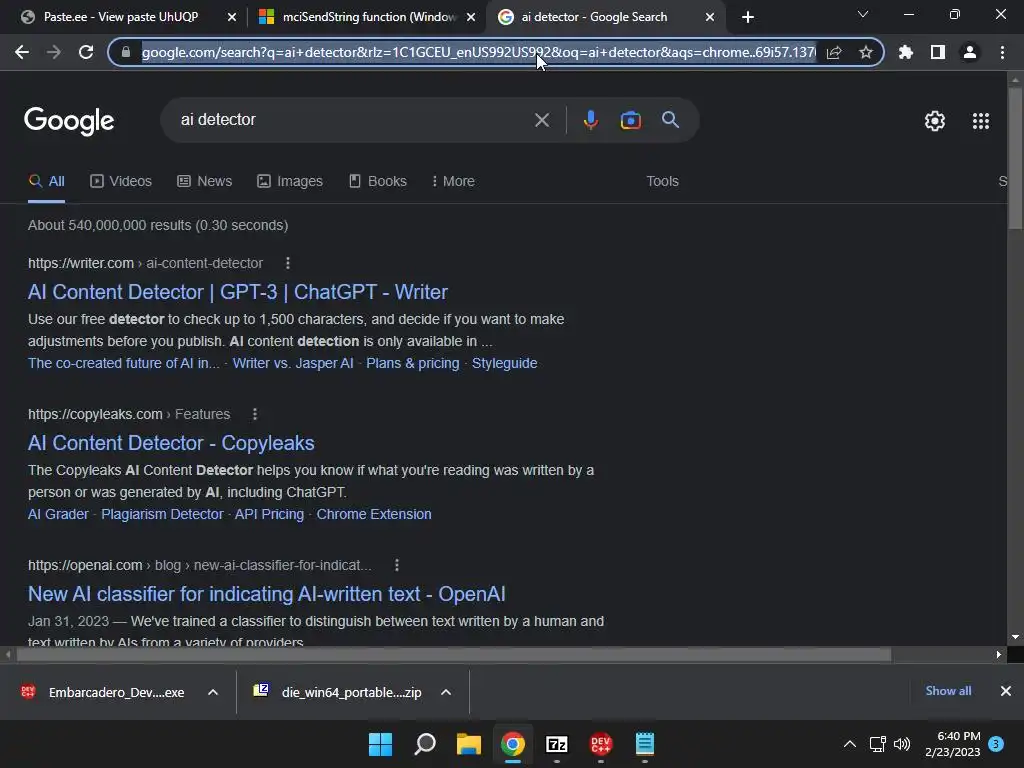Share this page from the address bar
The height and width of the screenshot is (768, 1024).
[x=834, y=52]
